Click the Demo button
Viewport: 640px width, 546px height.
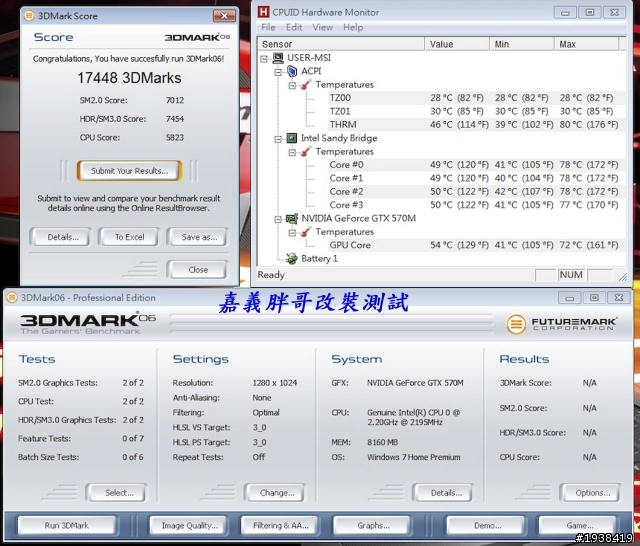click(x=487, y=526)
